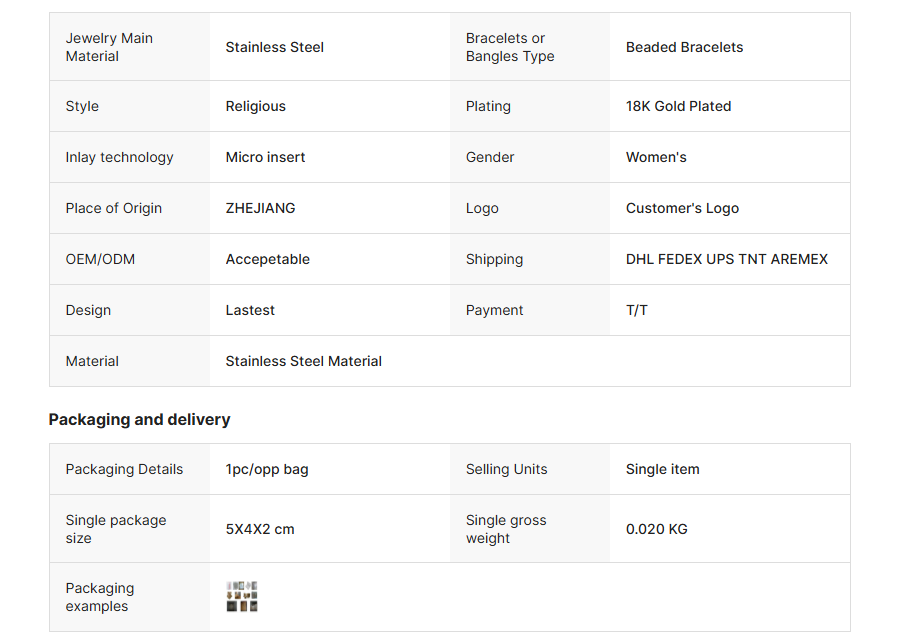This screenshot has height=642, width=903.
Task: Select the Micro insert value
Action: (x=265, y=157)
